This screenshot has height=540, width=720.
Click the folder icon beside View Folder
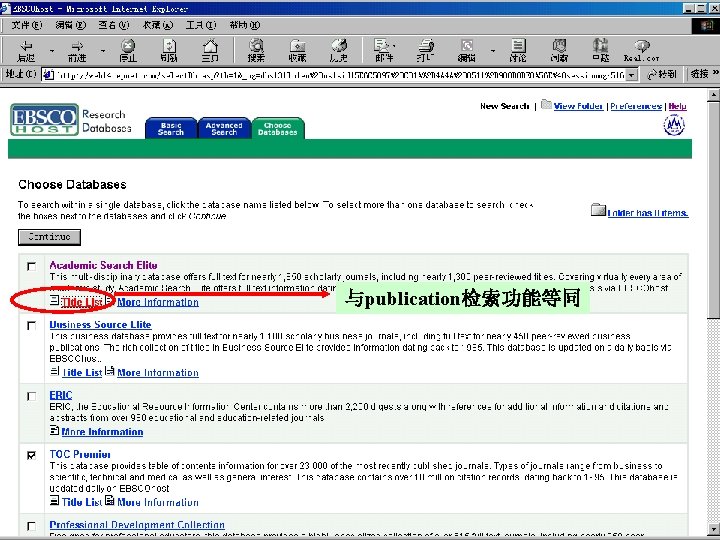tap(546, 104)
